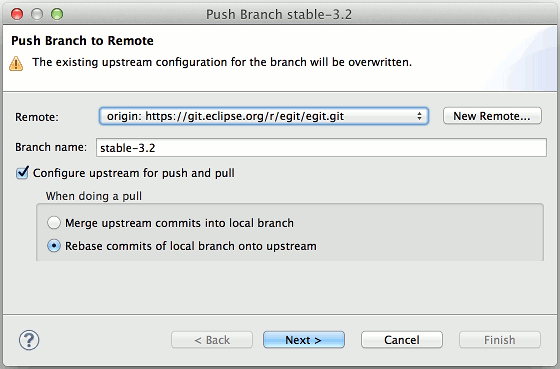
Task: Select Merge upstream commits into local branch
Action: [54, 223]
